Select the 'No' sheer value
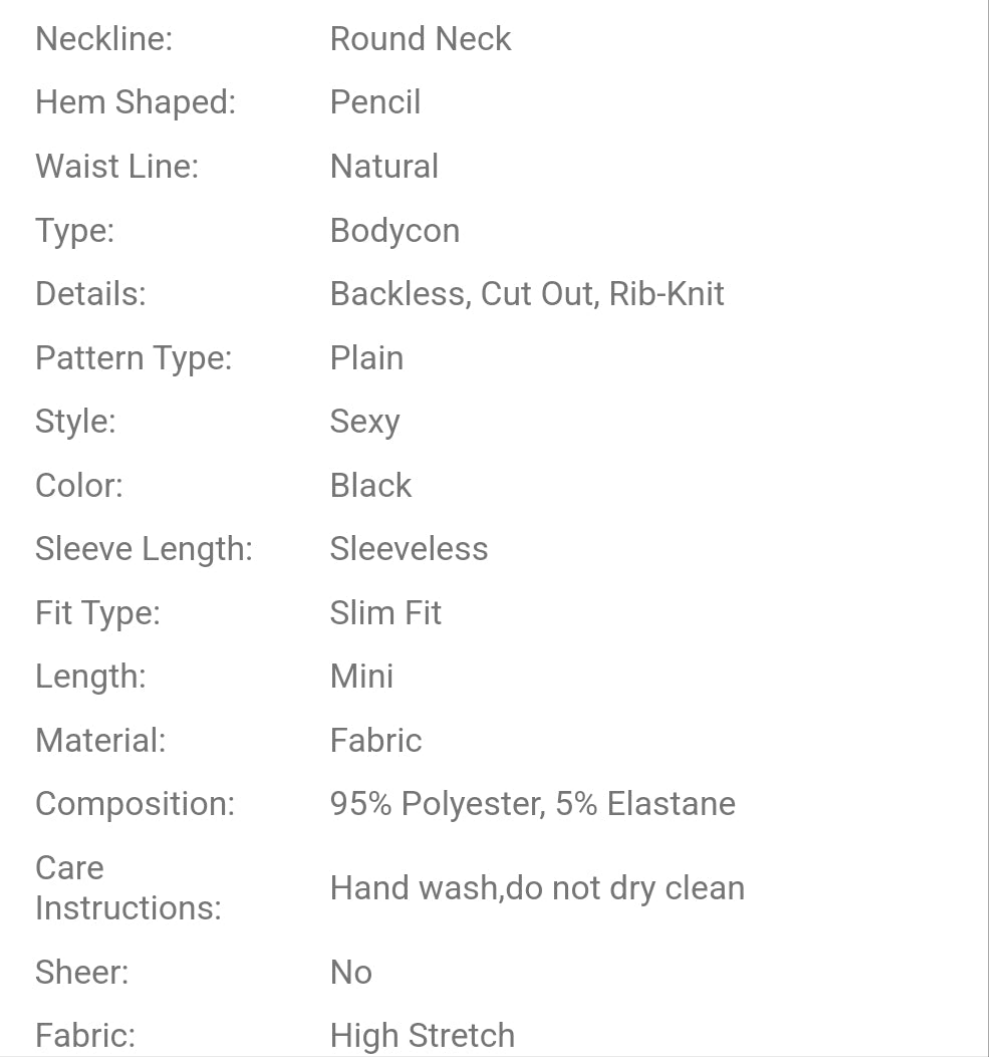 click(351, 973)
